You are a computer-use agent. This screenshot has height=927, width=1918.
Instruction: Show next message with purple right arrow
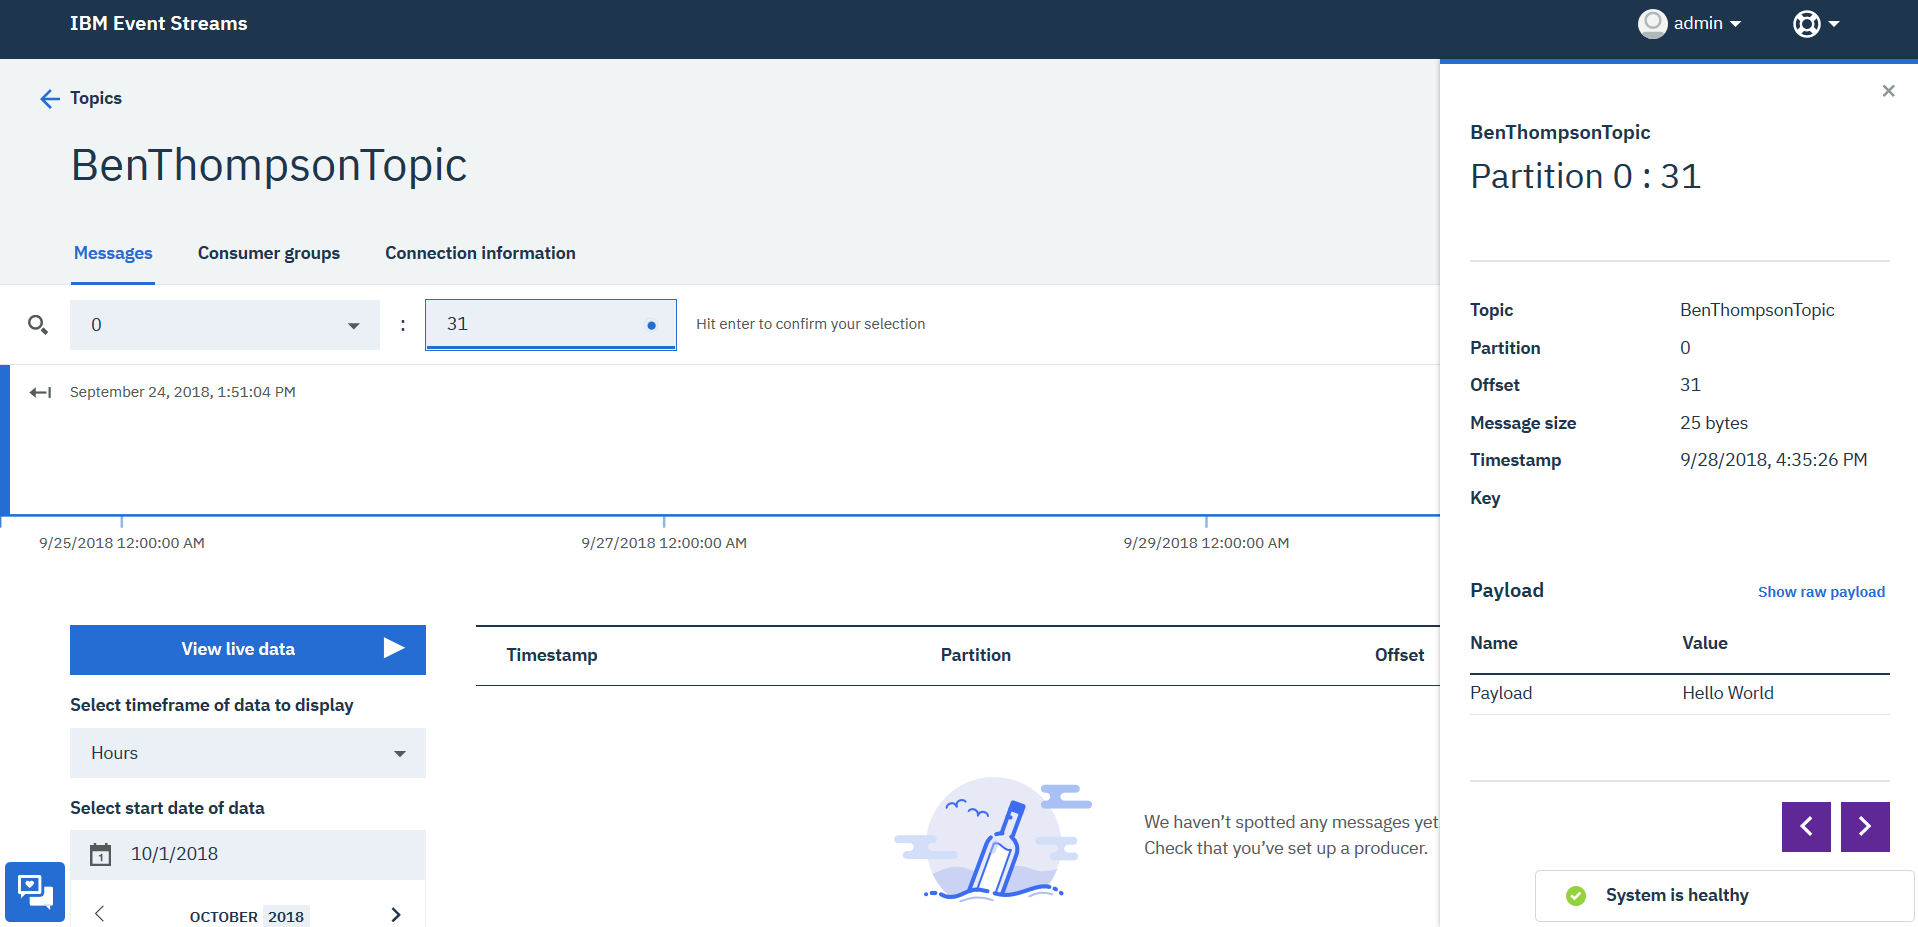coord(1865,826)
